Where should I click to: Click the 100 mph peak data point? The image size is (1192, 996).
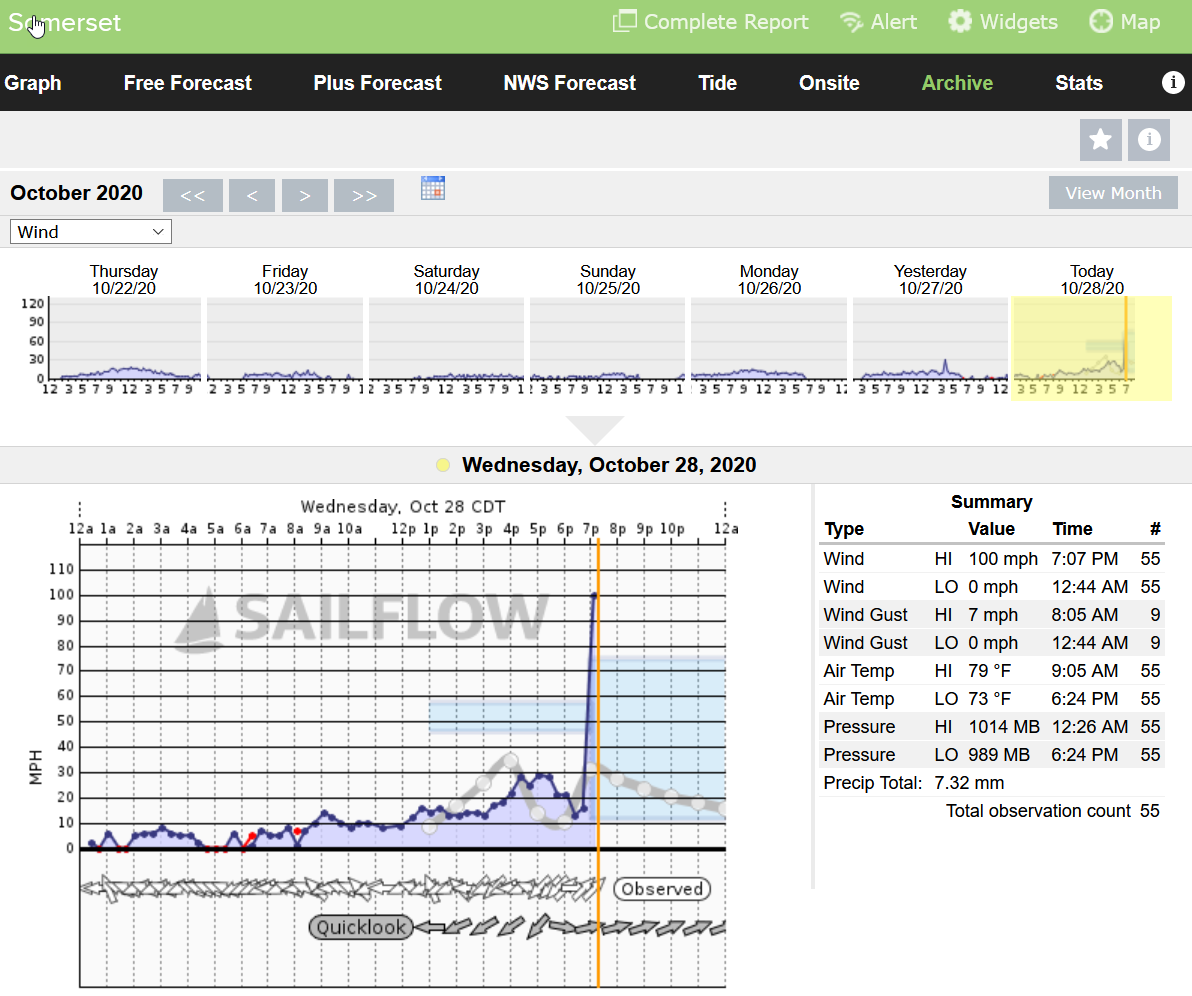(x=594, y=595)
